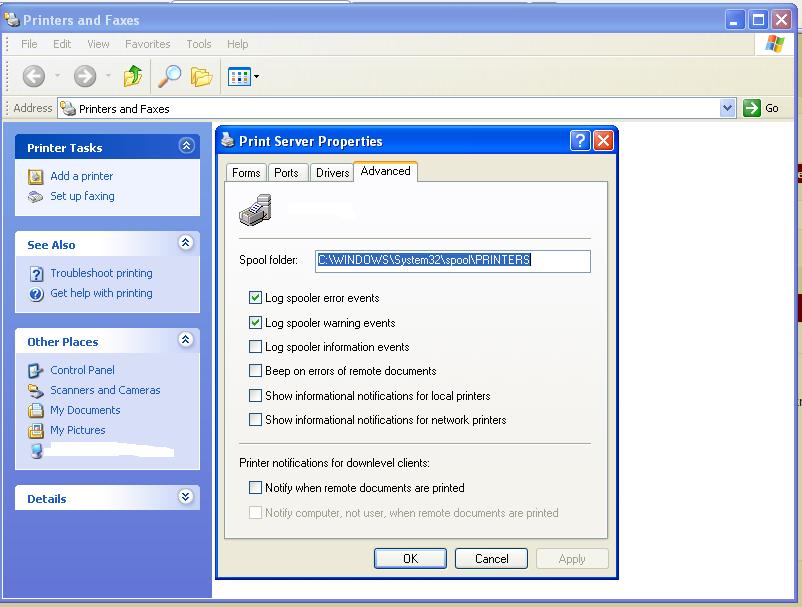Click the Back arrow toolbar icon

(34, 77)
